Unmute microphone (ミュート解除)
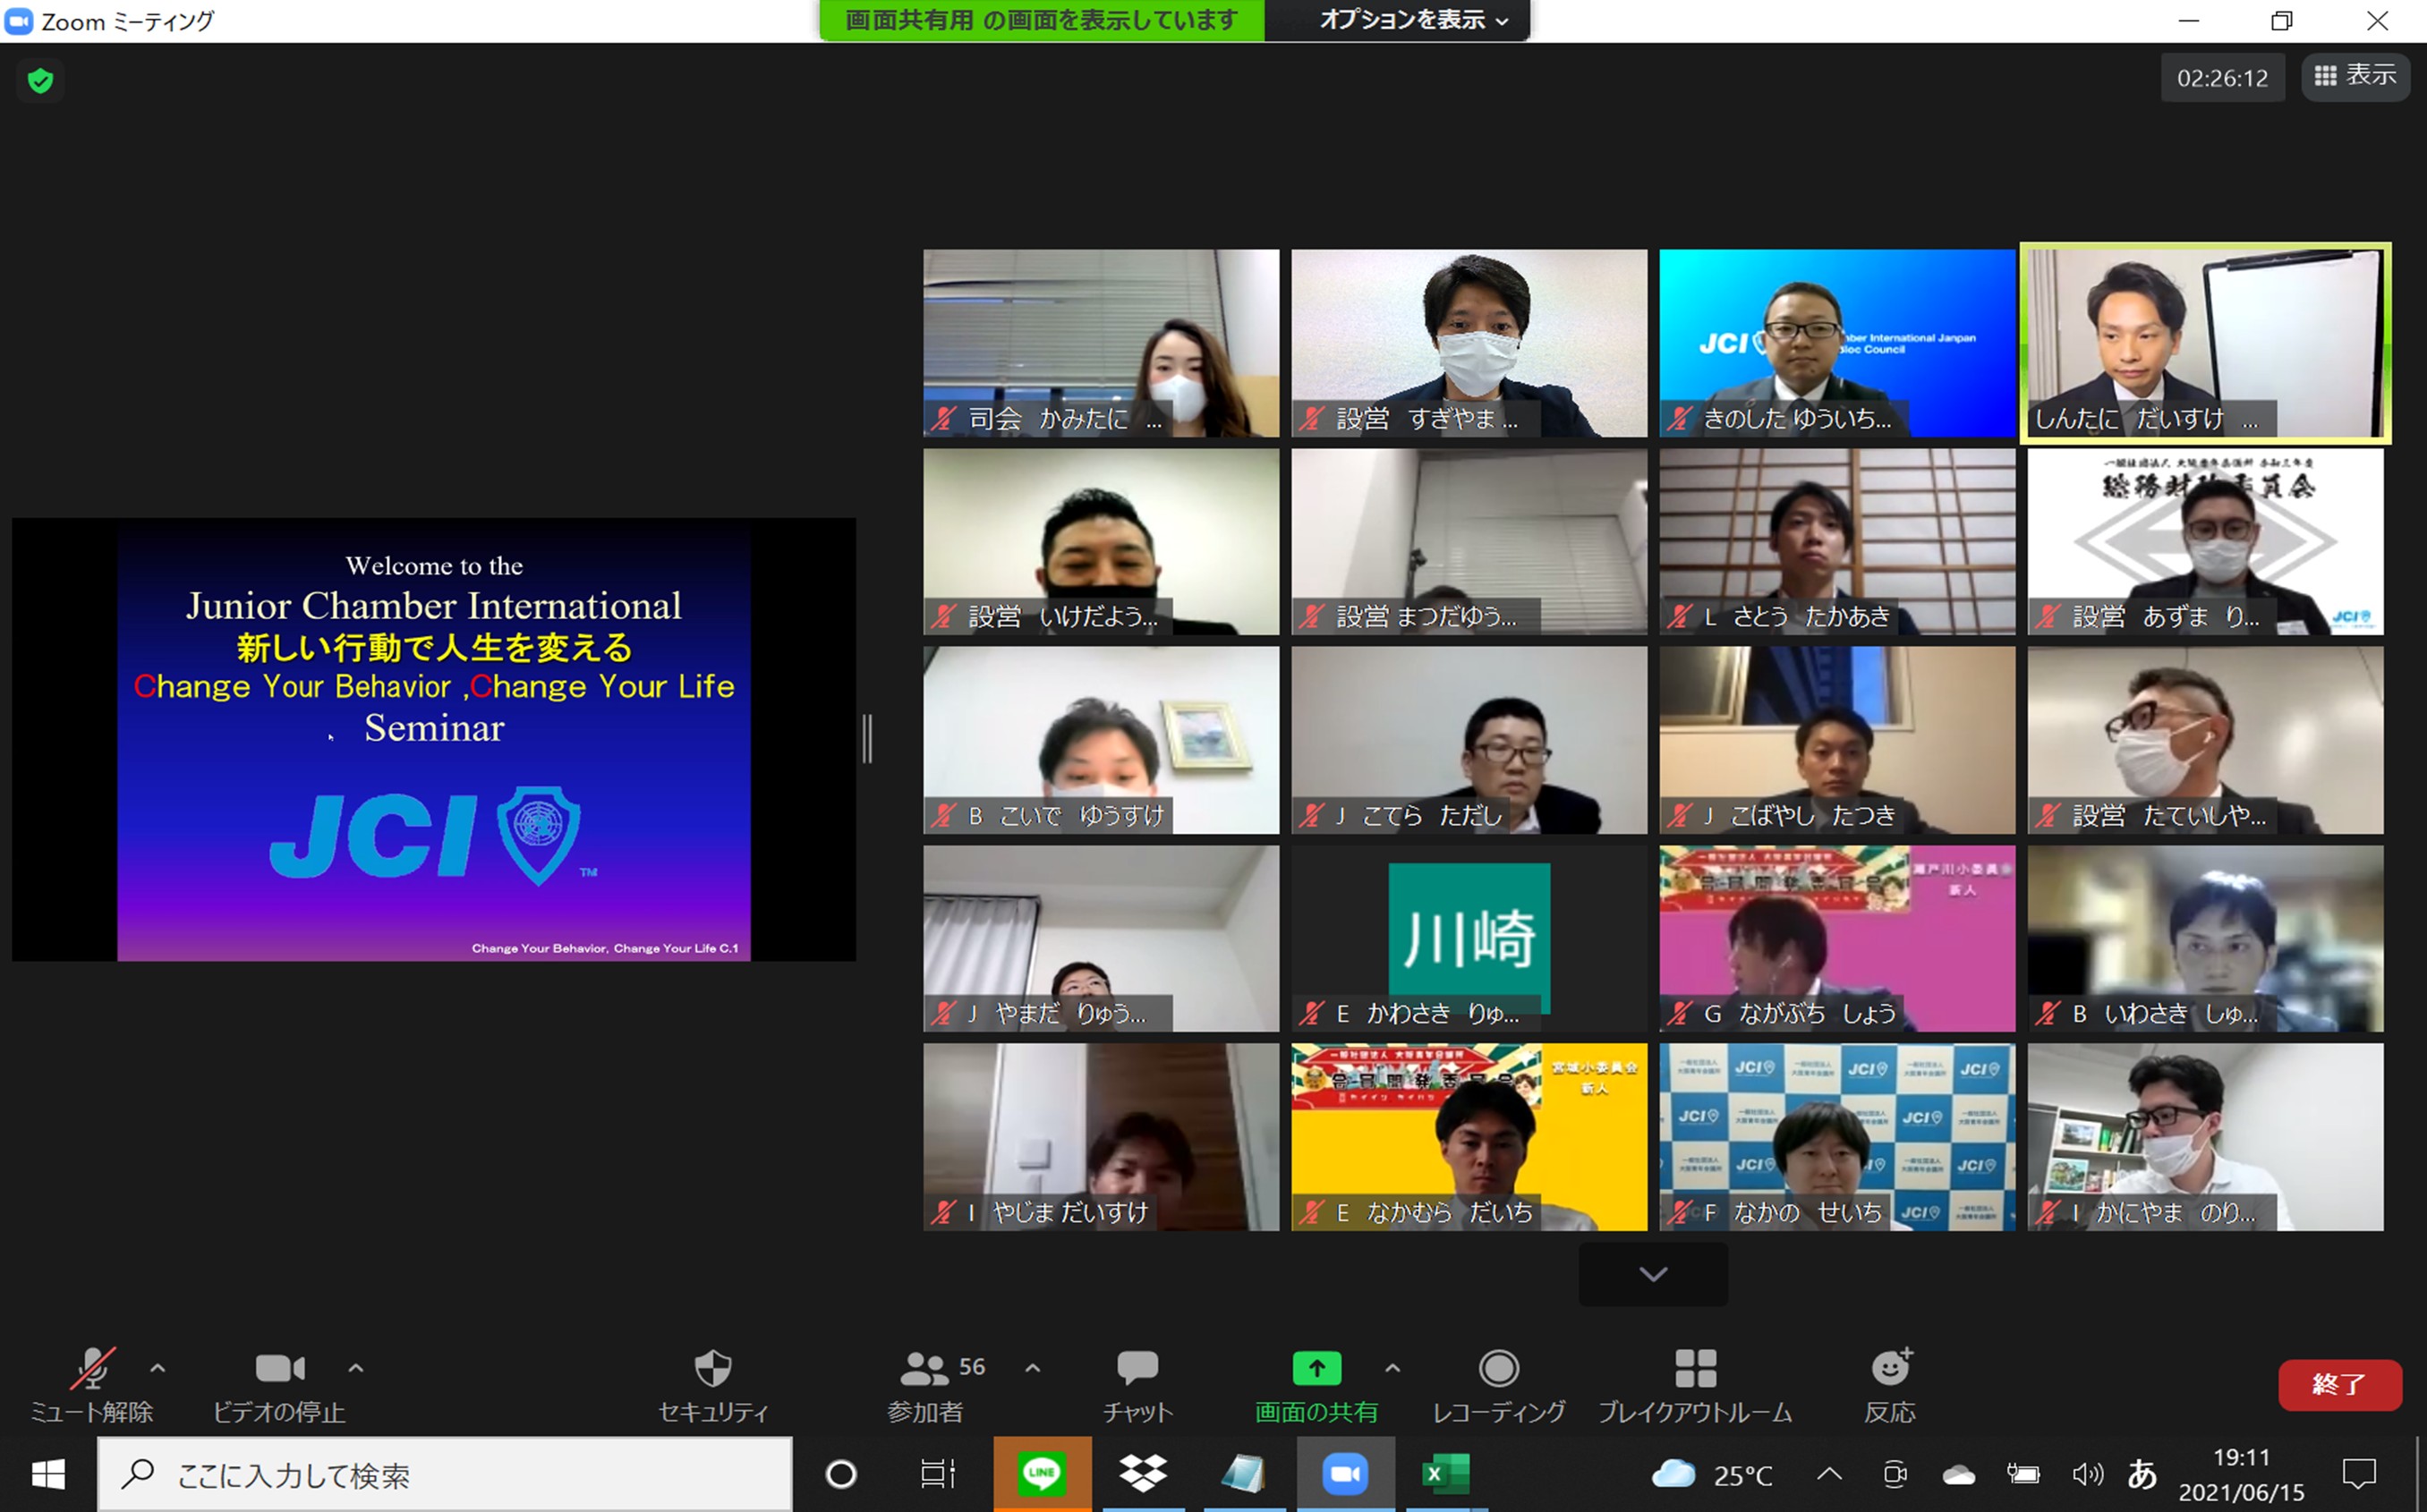The height and width of the screenshot is (1512, 2427). point(92,1368)
